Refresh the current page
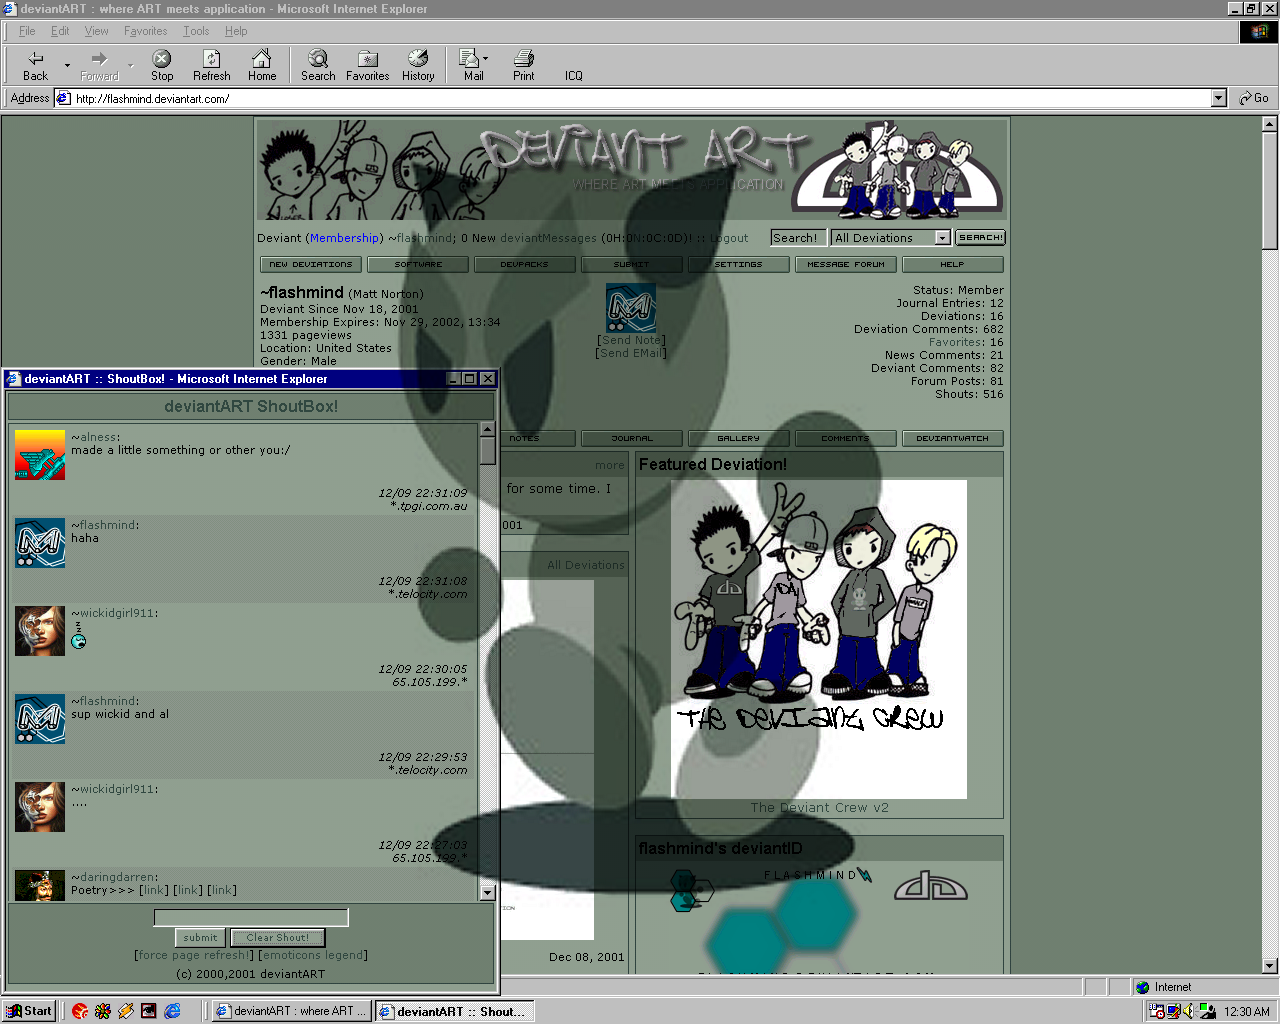 tap(211, 66)
